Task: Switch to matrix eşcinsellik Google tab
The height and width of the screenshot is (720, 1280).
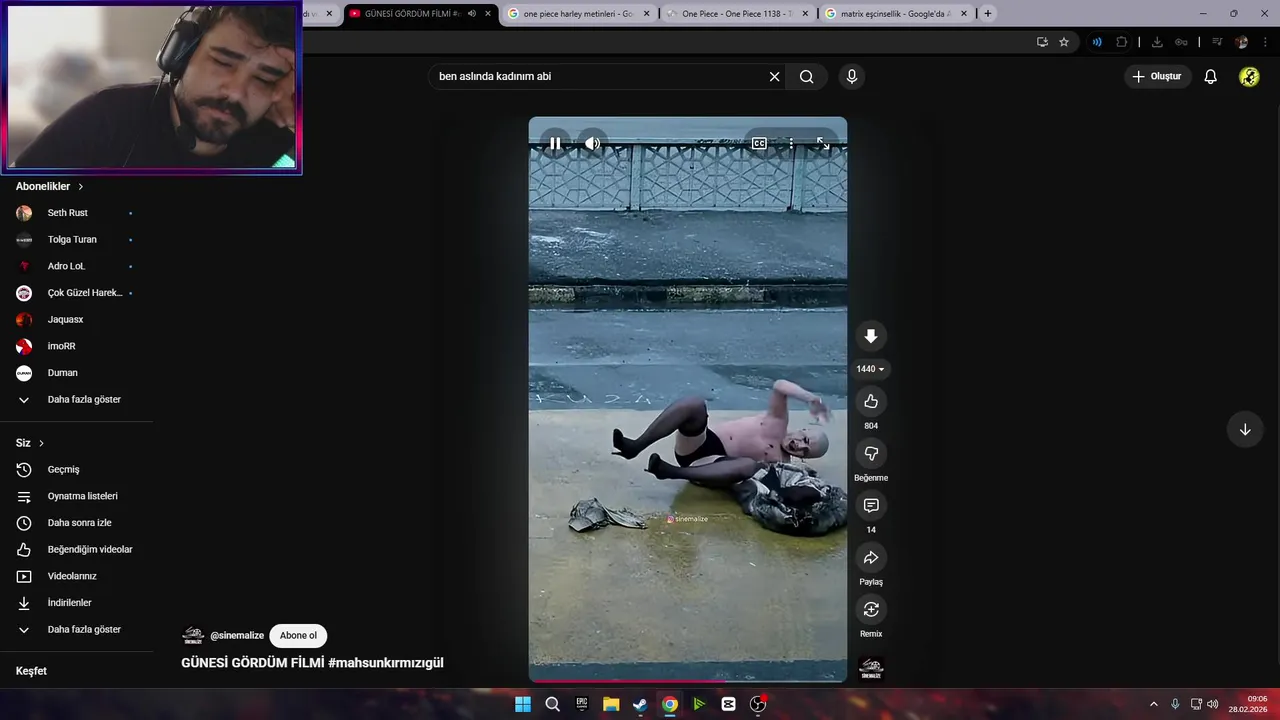Action: pyautogui.click(x=896, y=14)
